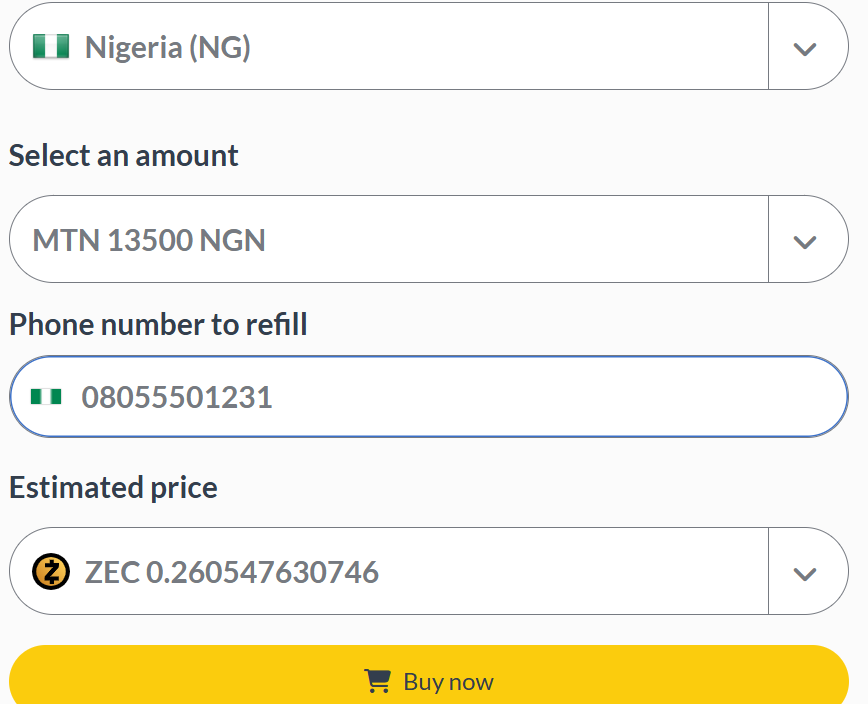Expand the country chevron beside Nigeria (NG)
This screenshot has height=704, width=868.
pos(805,48)
